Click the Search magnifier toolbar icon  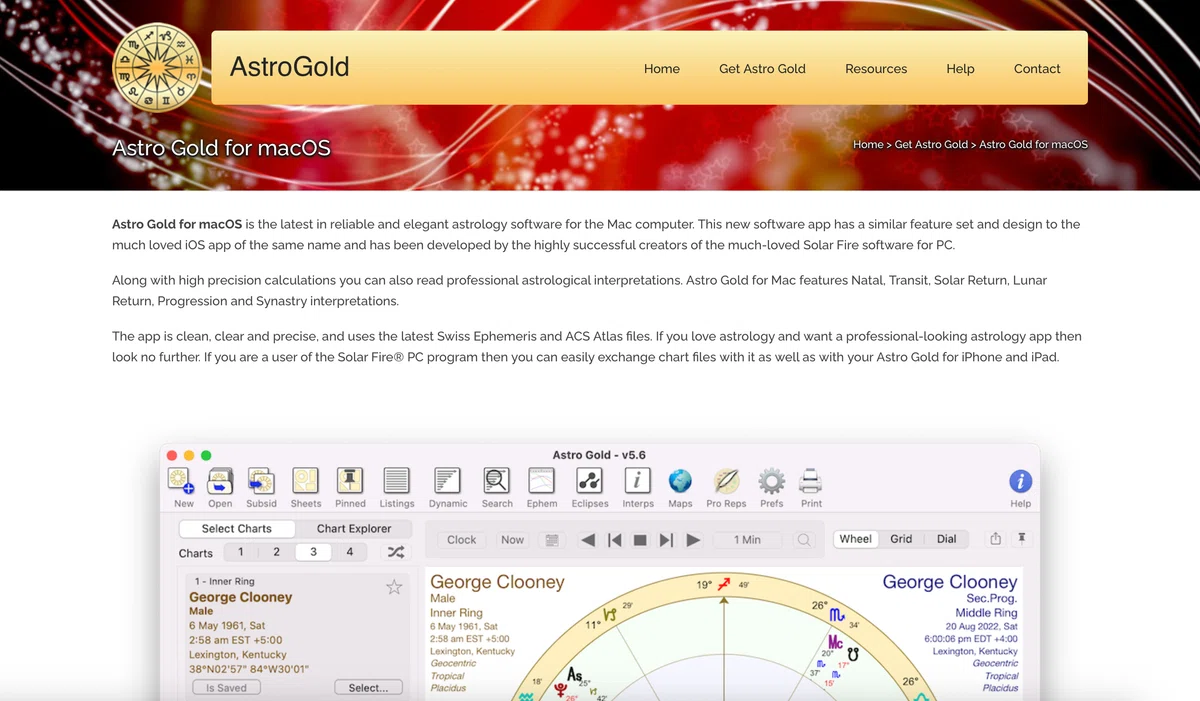point(497,482)
